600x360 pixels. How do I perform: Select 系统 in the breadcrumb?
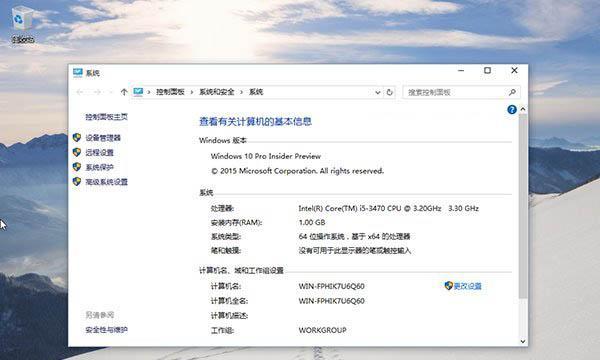pos(256,92)
